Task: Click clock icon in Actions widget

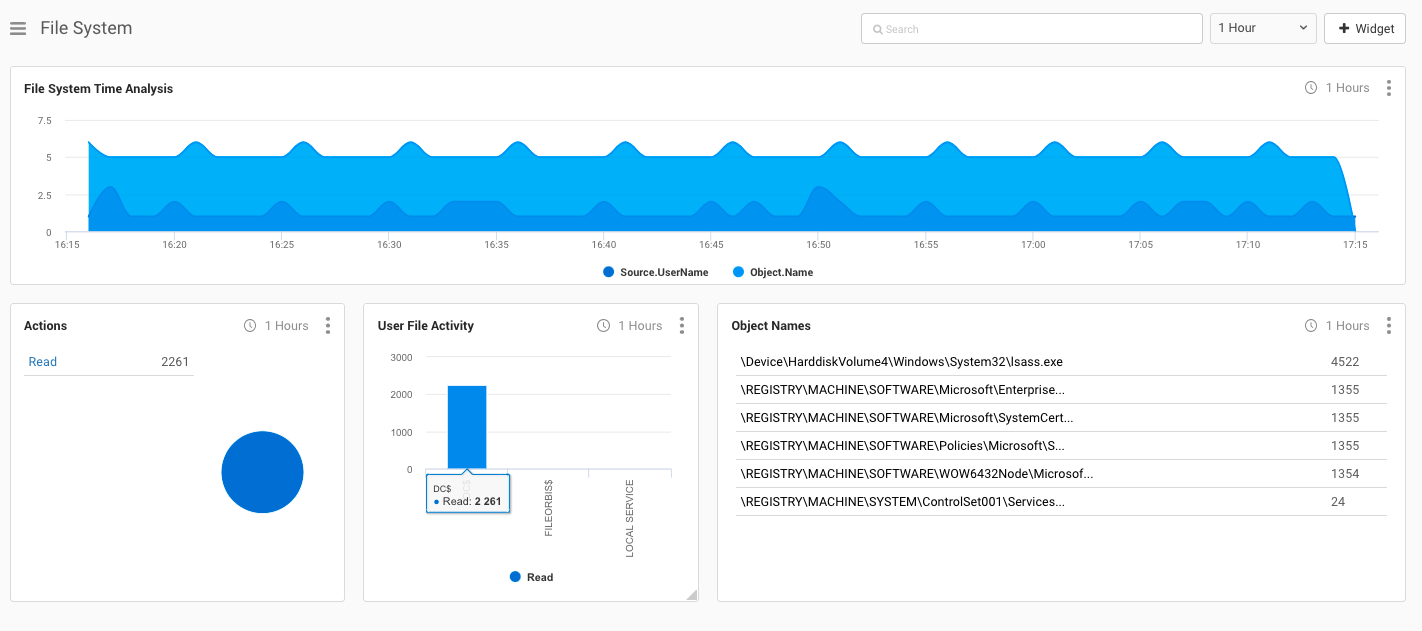Action: 250,326
